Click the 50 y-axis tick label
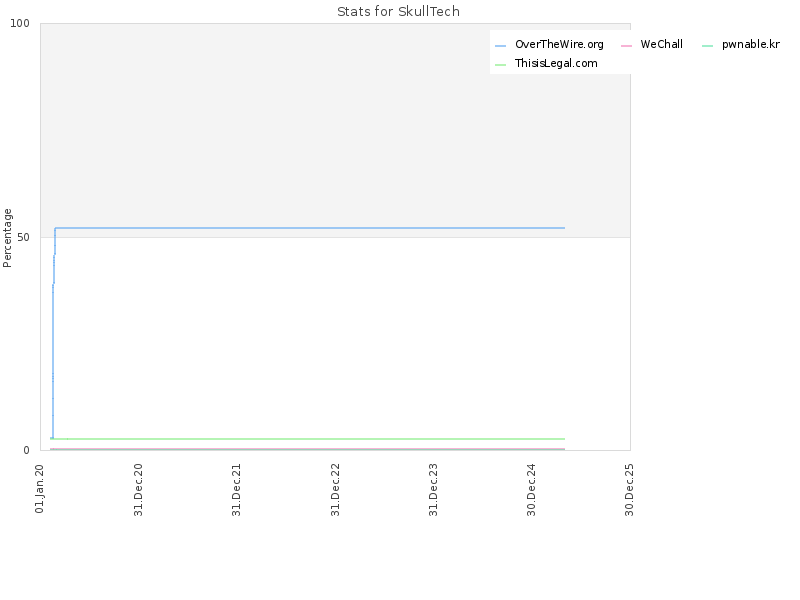Screen dimensions: 800x600 click(23, 238)
